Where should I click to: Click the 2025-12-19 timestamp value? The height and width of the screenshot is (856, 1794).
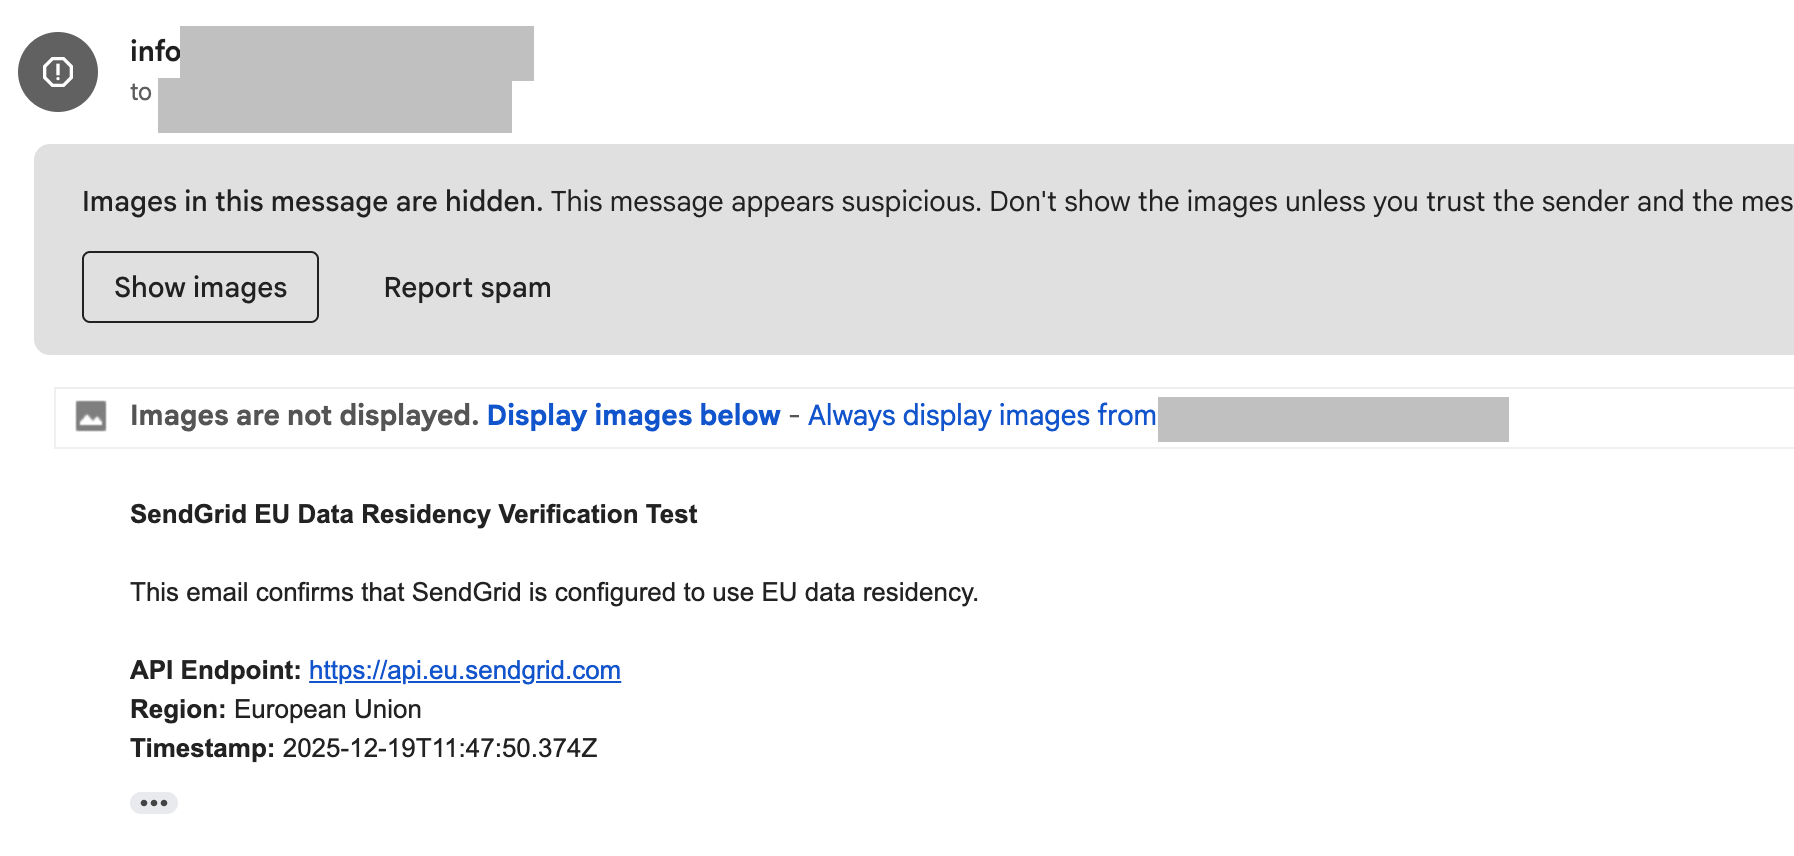[439, 748]
